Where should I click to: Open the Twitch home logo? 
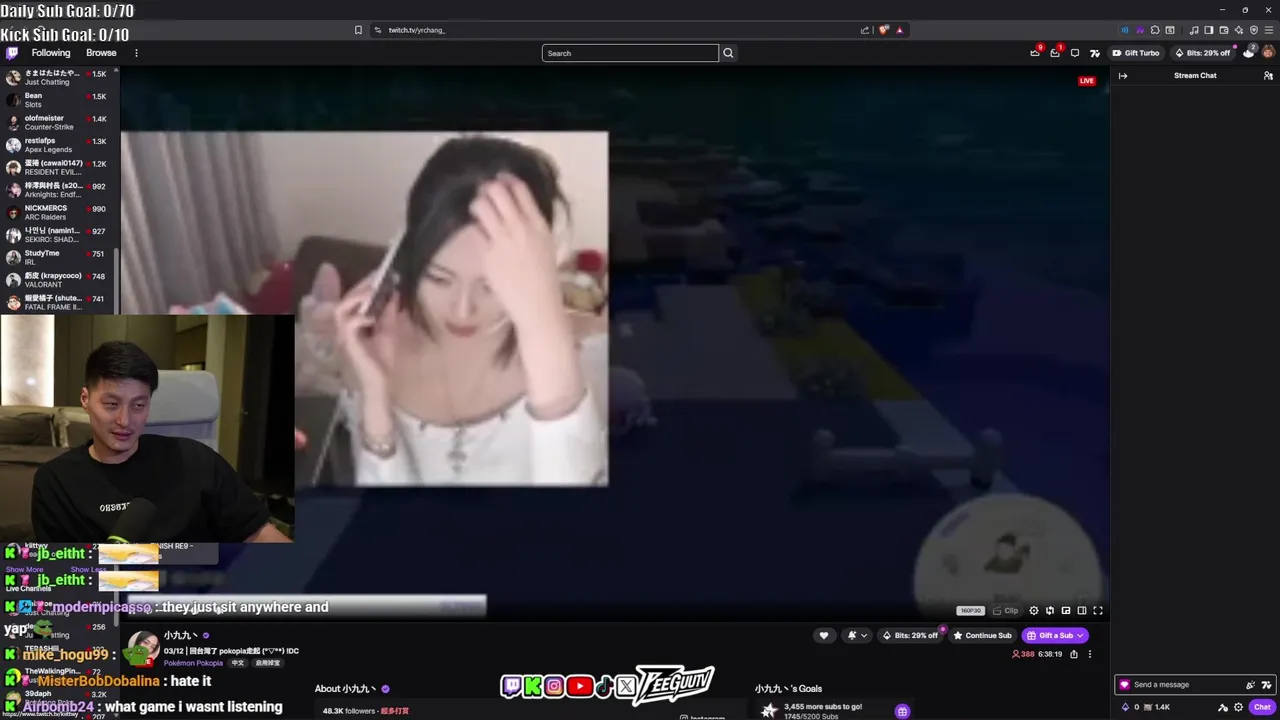click(12, 53)
